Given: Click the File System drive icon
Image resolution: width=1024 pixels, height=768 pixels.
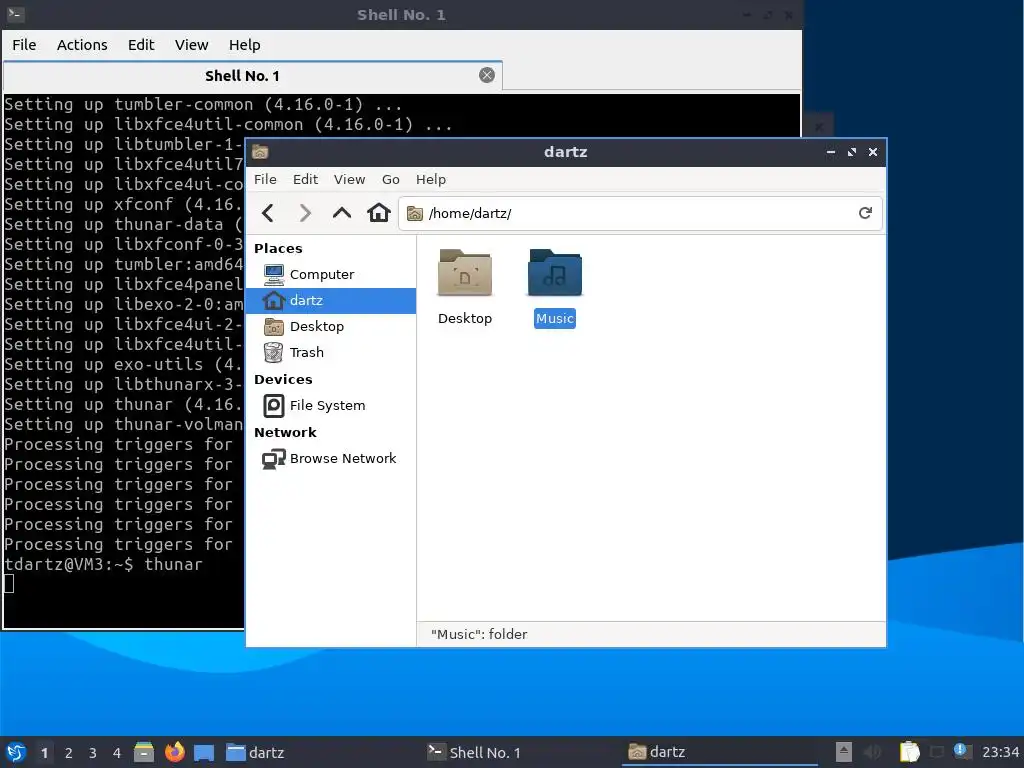Looking at the screenshot, I should point(274,406).
